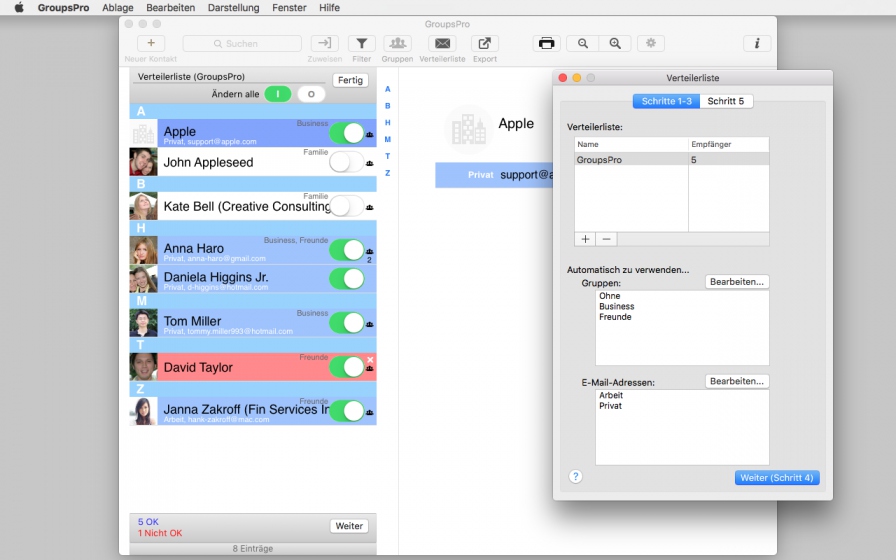This screenshot has width=896, height=560.
Task: Click the help question mark button
Action: click(575, 477)
